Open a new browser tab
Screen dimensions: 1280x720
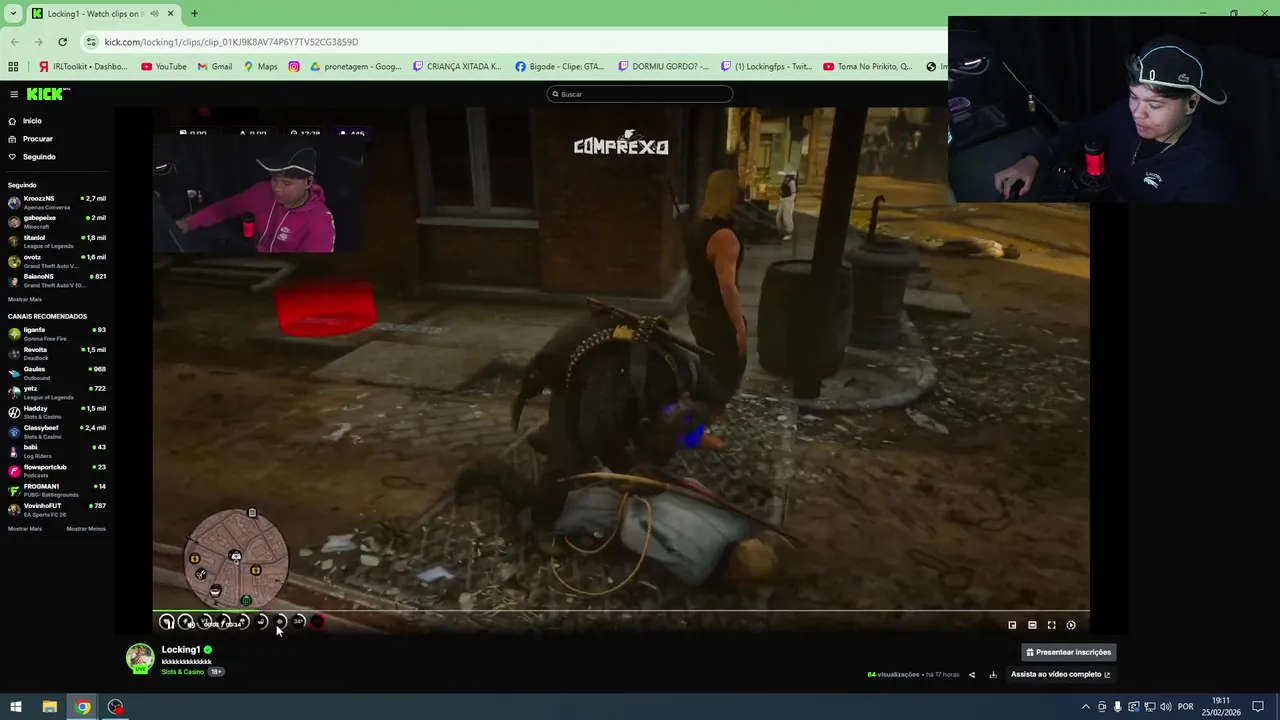(194, 14)
